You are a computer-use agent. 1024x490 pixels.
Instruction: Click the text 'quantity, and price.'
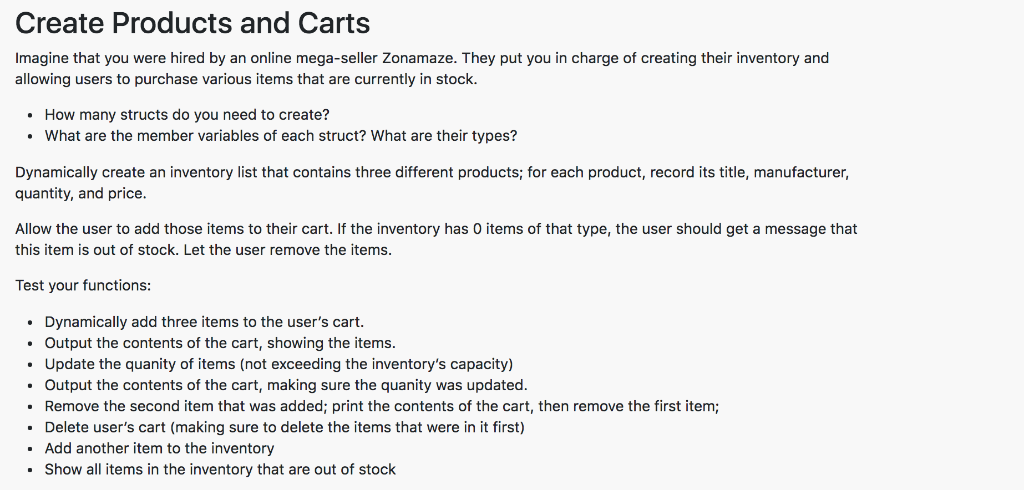[81, 194]
